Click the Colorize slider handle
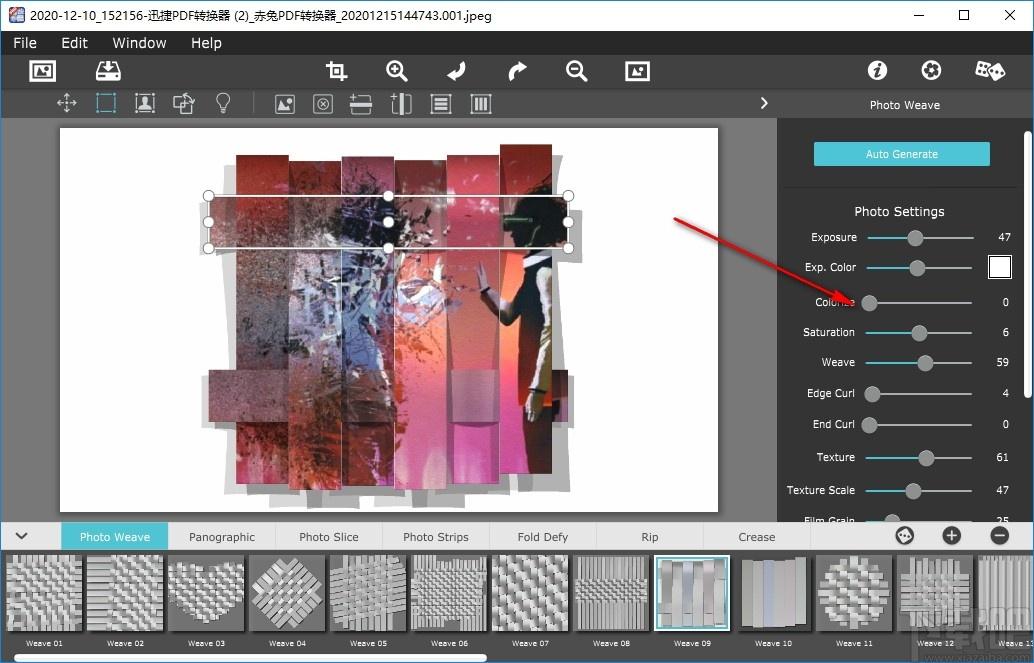The height and width of the screenshot is (663, 1034). click(x=869, y=303)
